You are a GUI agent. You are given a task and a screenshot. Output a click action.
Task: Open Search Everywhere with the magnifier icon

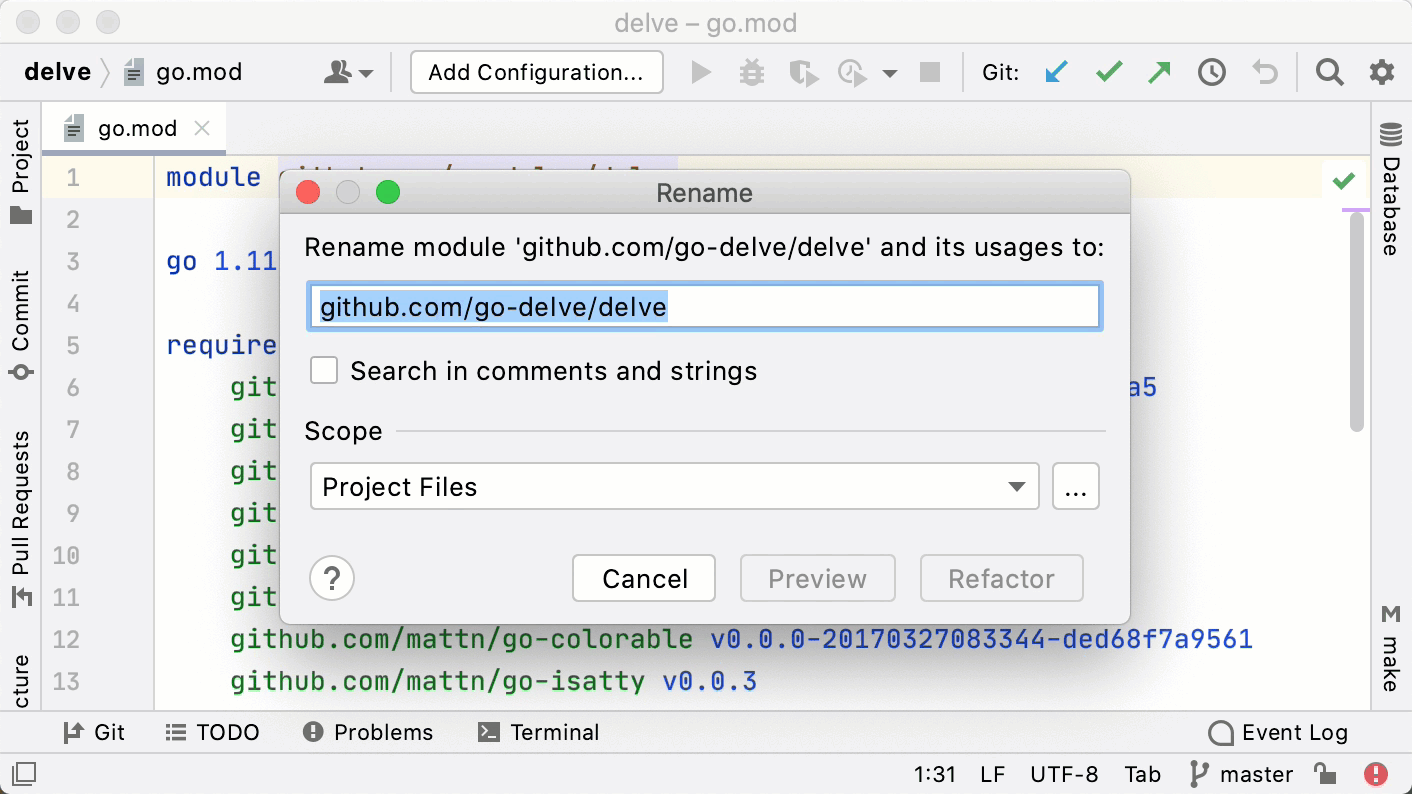click(x=1329, y=71)
